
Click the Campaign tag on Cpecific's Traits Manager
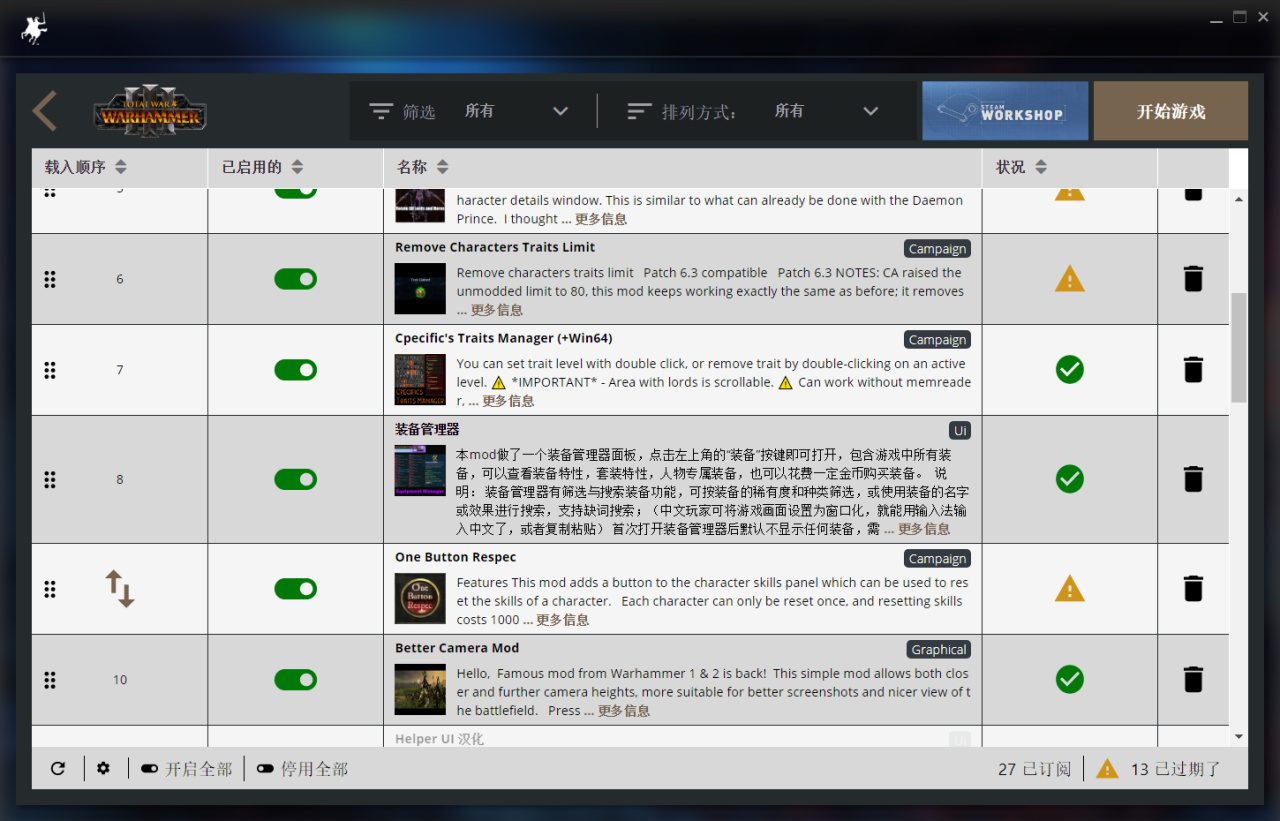[x=938, y=340]
